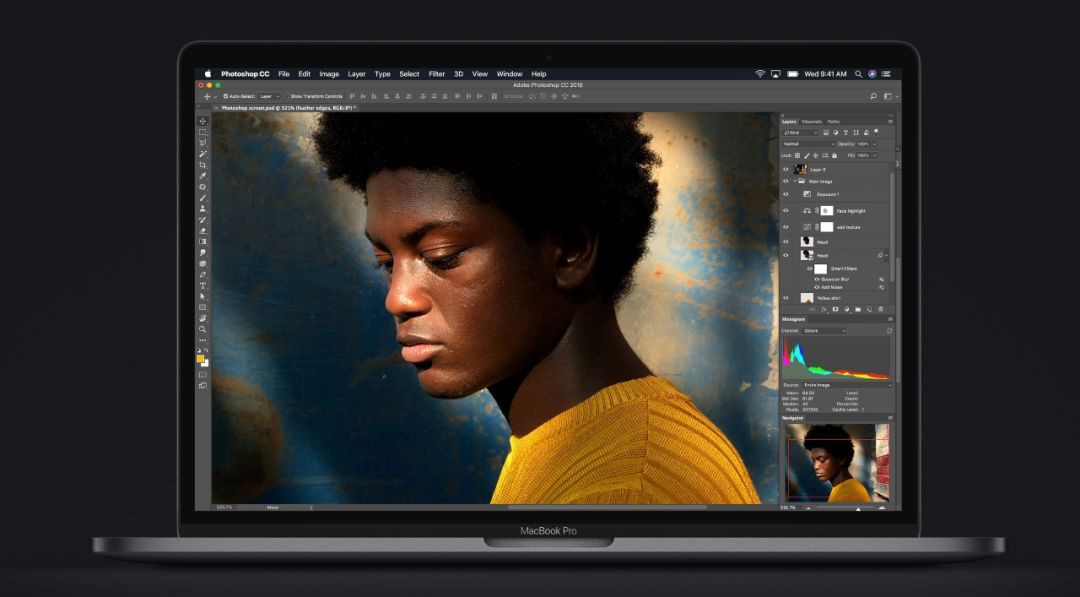Select the Pen tool
This screenshot has width=1080, height=597.
(202, 275)
